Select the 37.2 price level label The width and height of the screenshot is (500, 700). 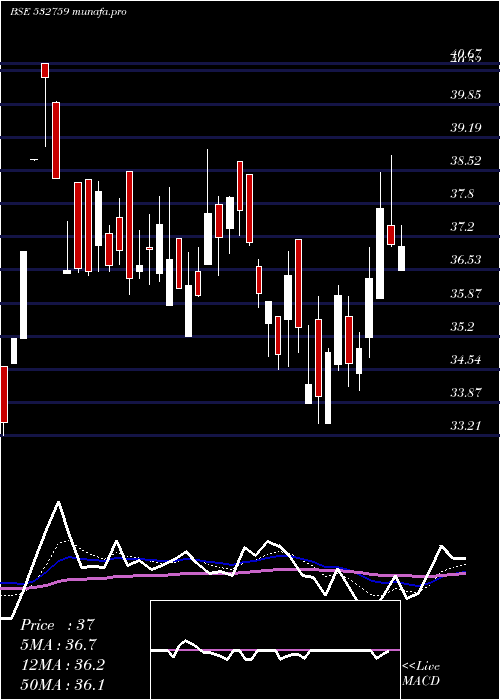[462, 227]
